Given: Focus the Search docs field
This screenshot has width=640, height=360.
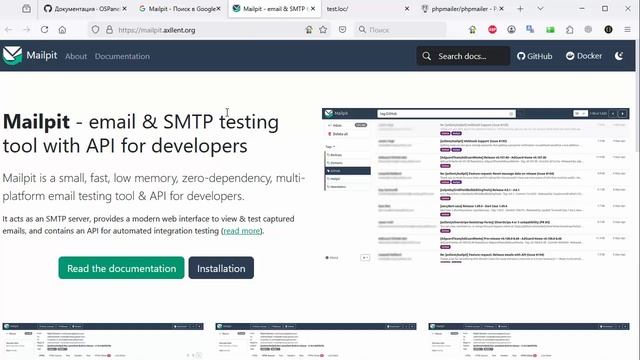Looking at the screenshot, I should click(462, 56).
